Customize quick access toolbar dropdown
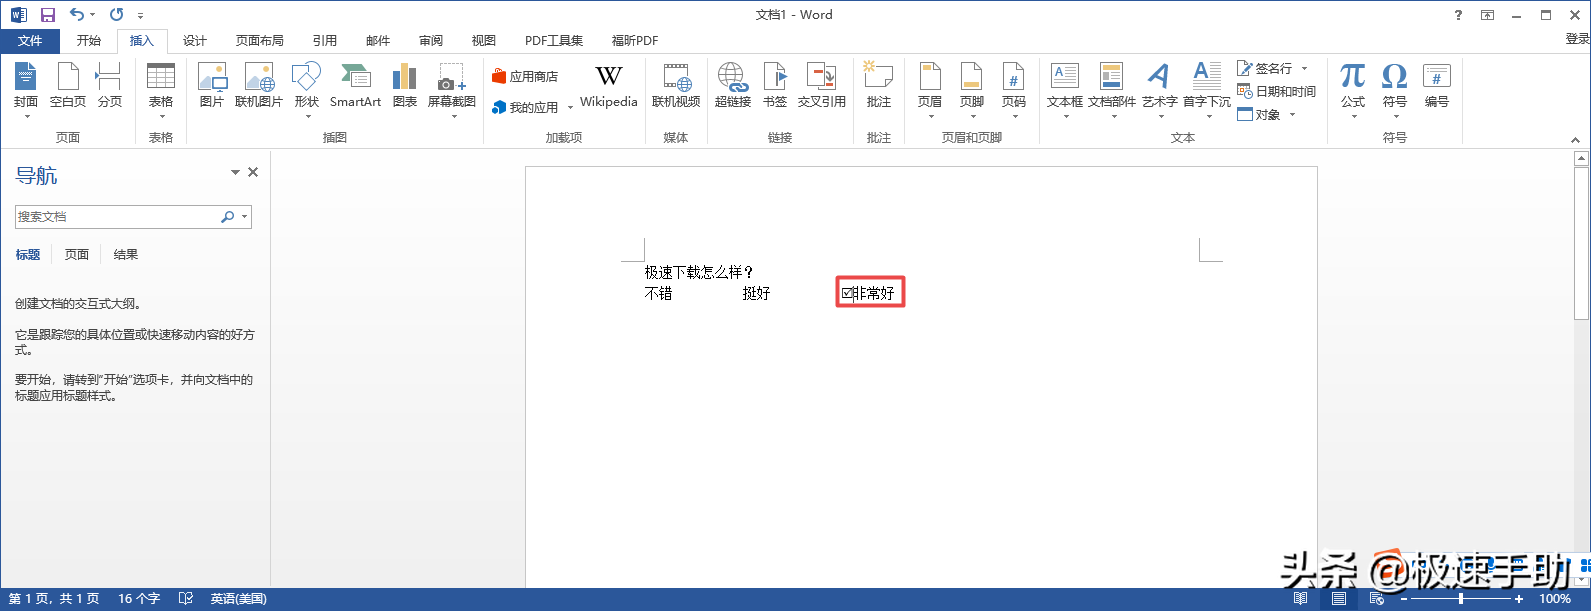 click(141, 15)
